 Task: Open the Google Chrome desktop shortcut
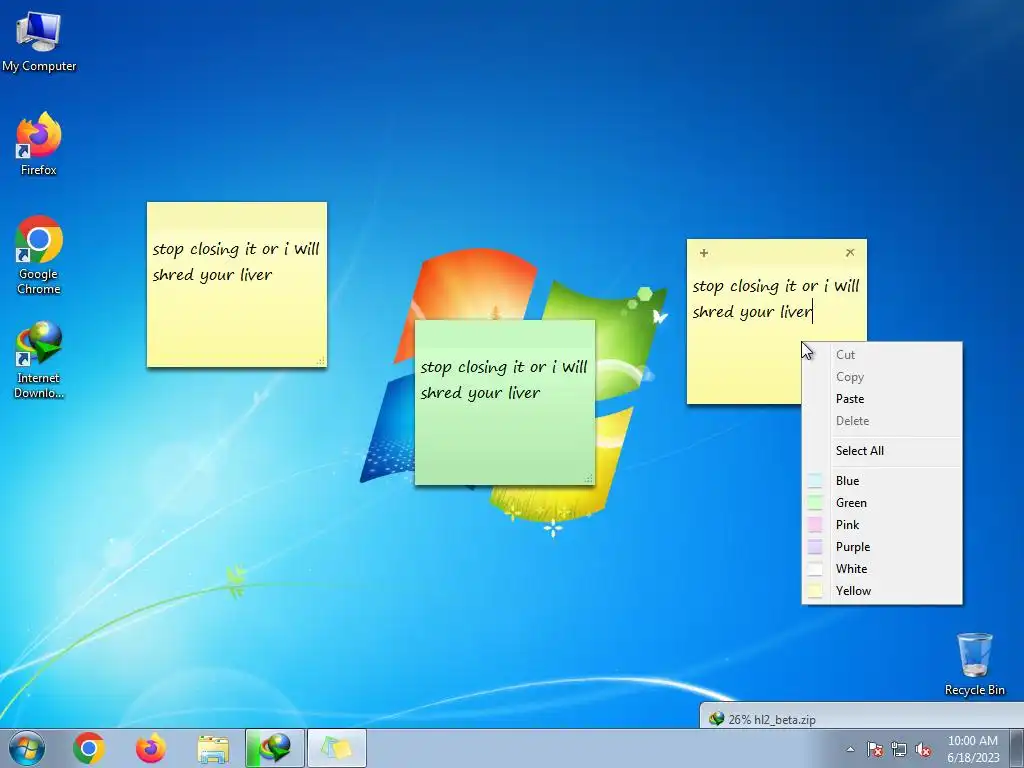pyautogui.click(x=39, y=255)
